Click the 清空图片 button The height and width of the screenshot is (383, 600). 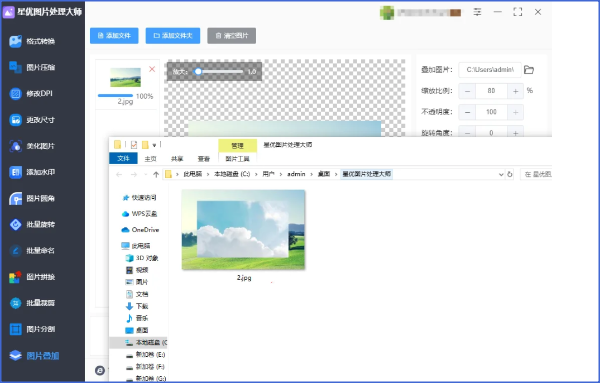coord(232,36)
